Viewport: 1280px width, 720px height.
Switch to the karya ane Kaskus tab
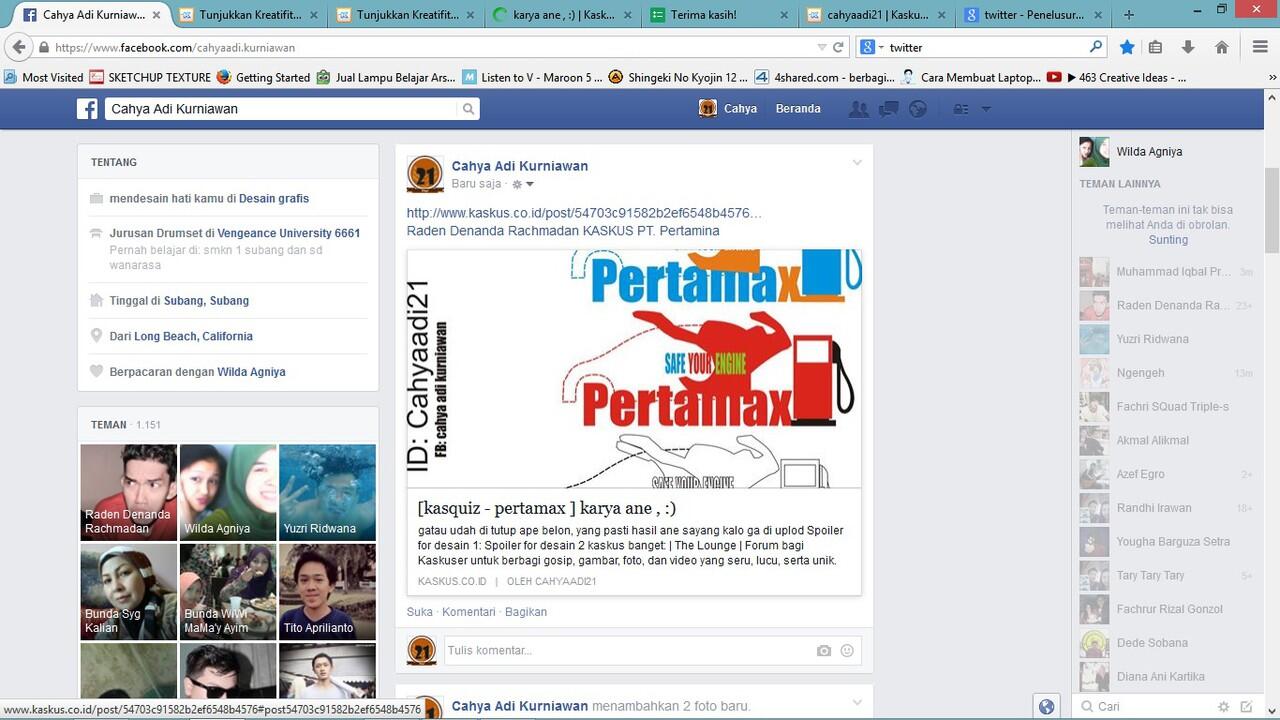point(563,15)
